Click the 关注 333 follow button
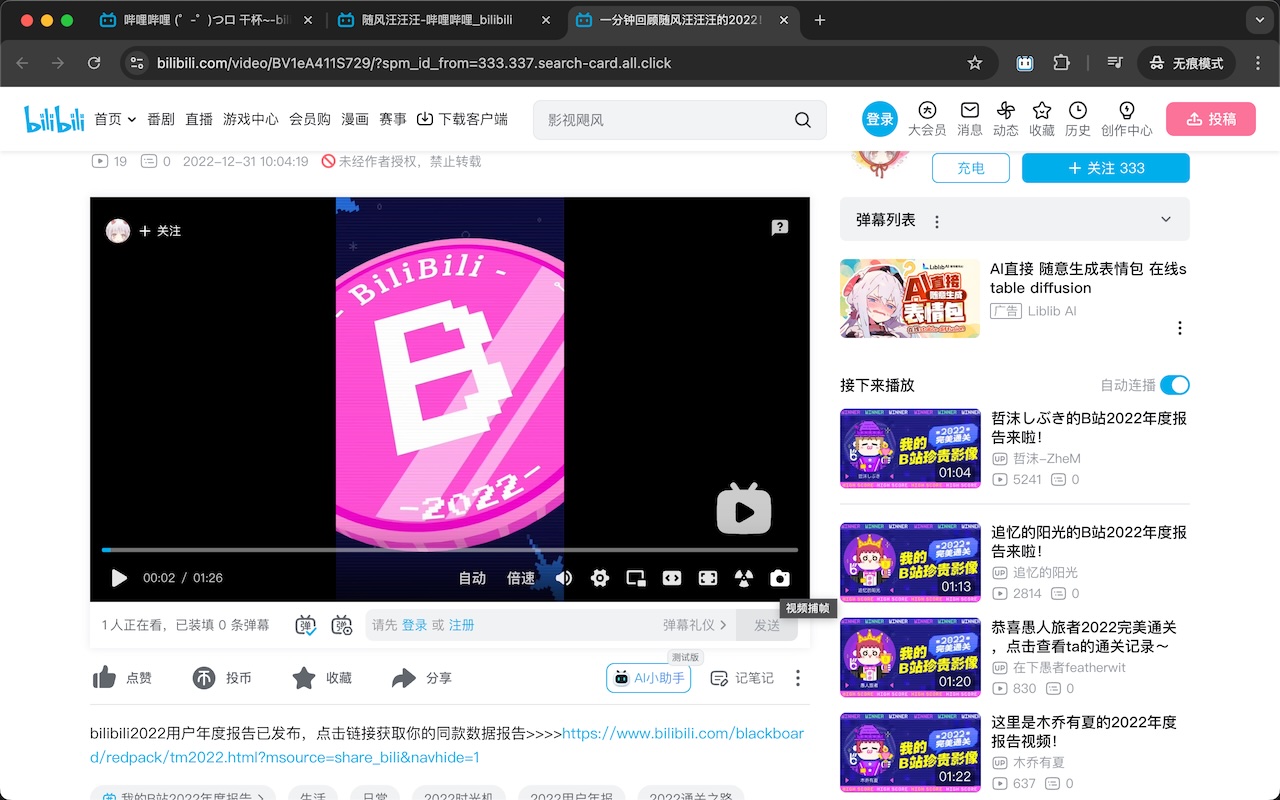 (1105, 168)
